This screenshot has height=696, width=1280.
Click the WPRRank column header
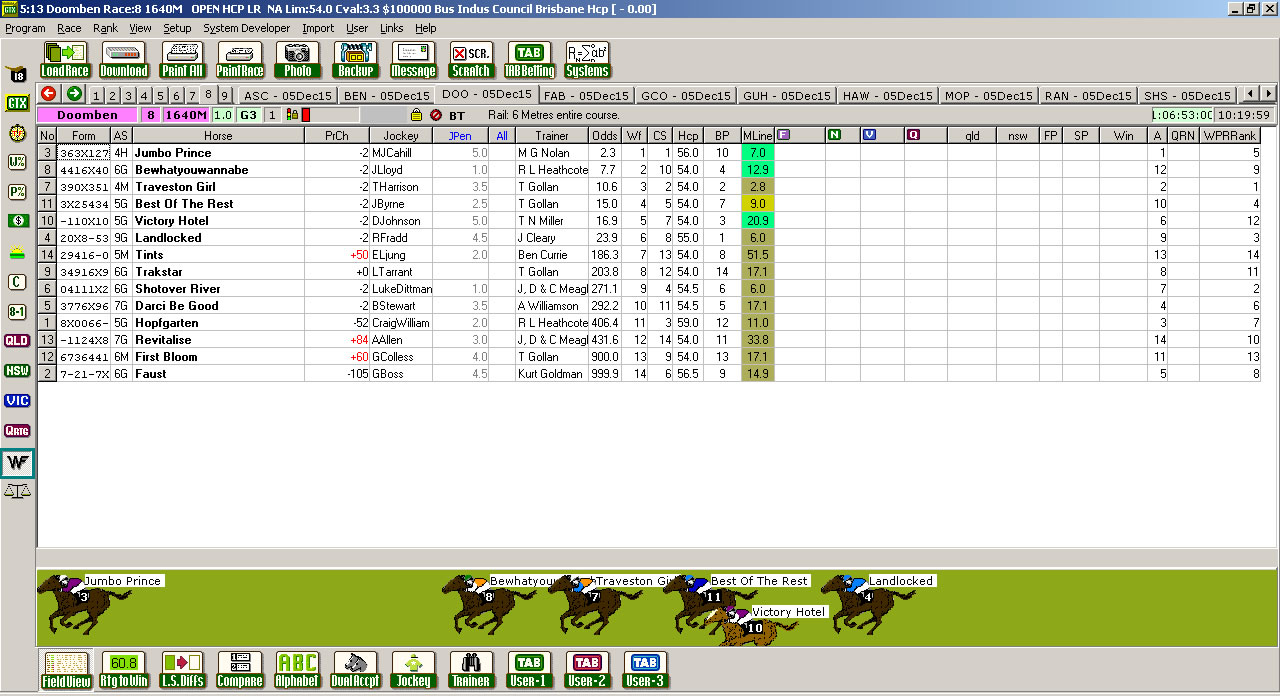[x=1229, y=136]
